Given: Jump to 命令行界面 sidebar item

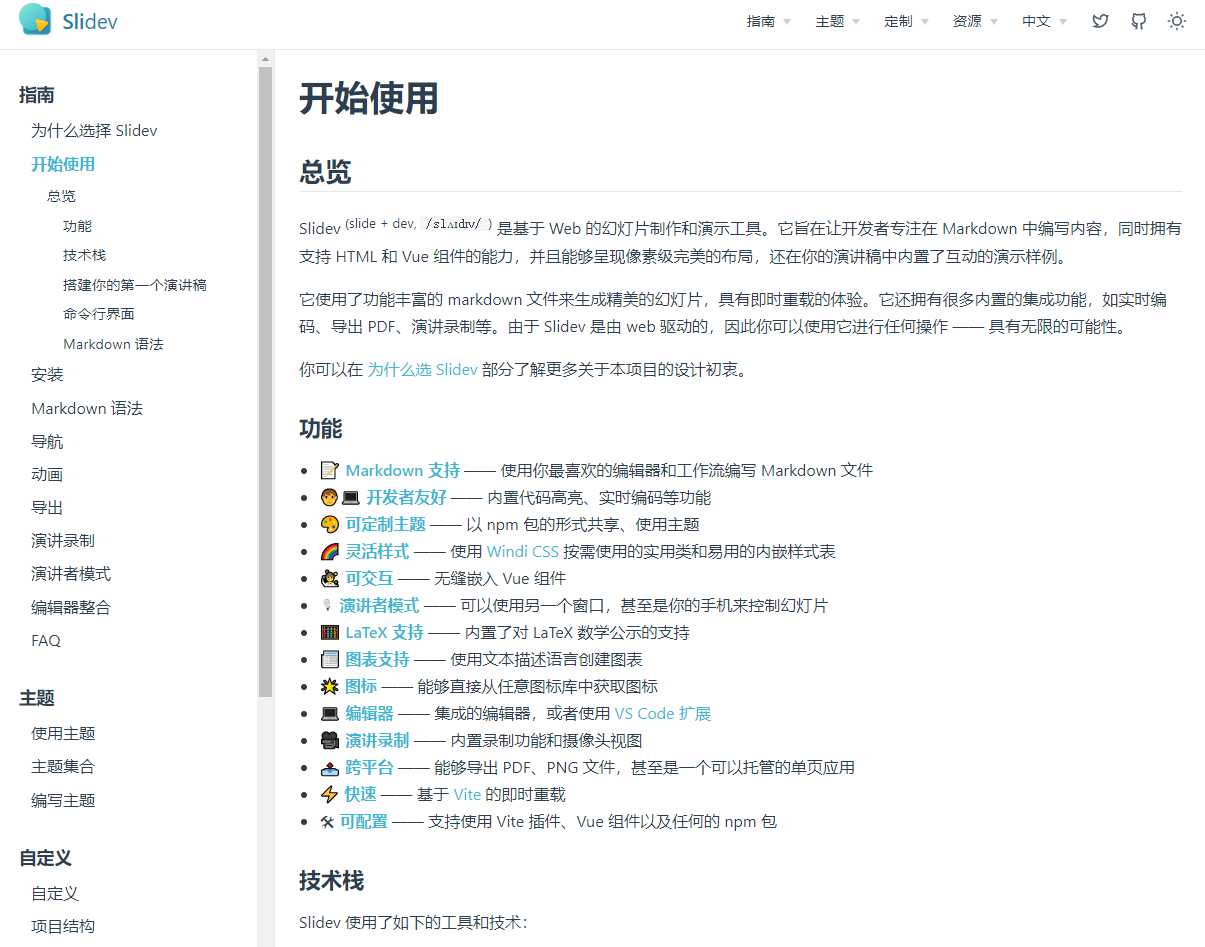Looking at the screenshot, I should click(x=99, y=314).
